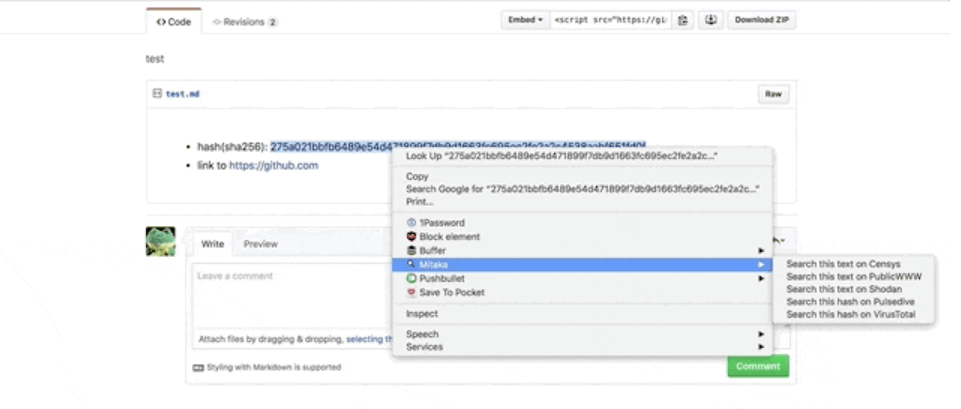This screenshot has width=961, height=409.
Task: Click the Raw button
Action: [x=773, y=94]
